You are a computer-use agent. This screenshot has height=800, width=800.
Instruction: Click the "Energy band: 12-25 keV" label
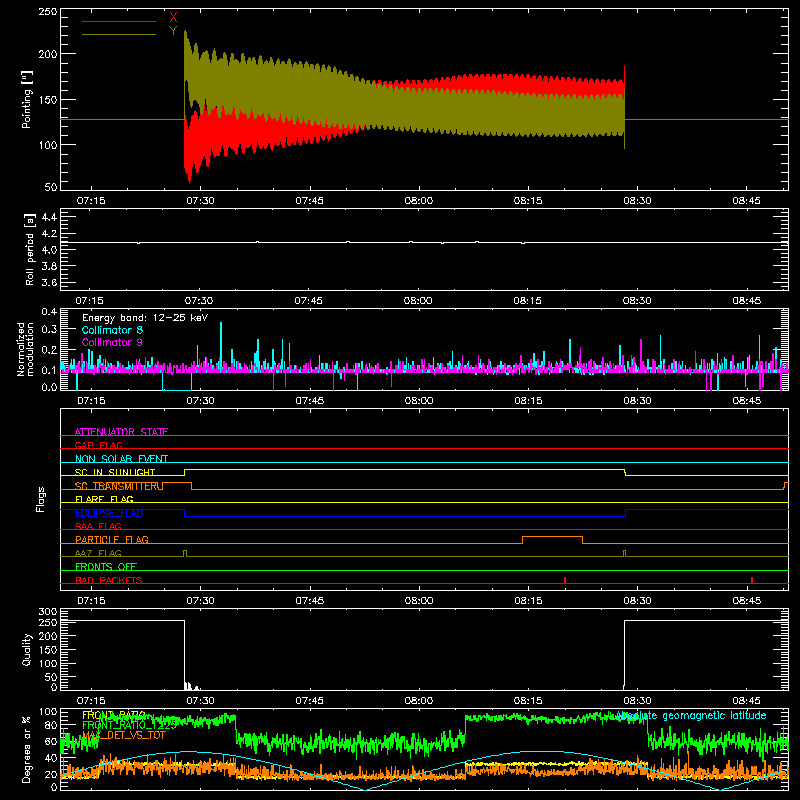point(145,318)
